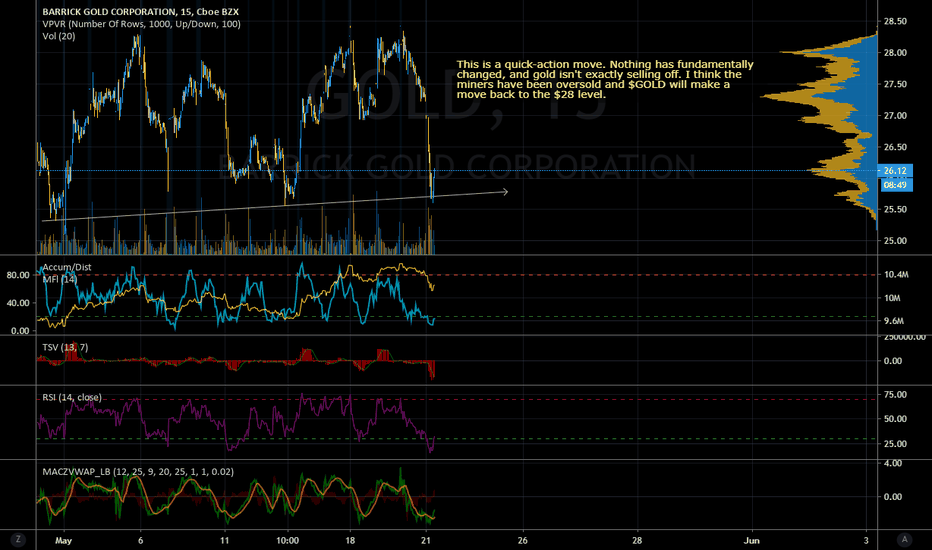This screenshot has width=932, height=550.
Task: Click the RSI (14, close) indicator label
Action: pos(72,397)
